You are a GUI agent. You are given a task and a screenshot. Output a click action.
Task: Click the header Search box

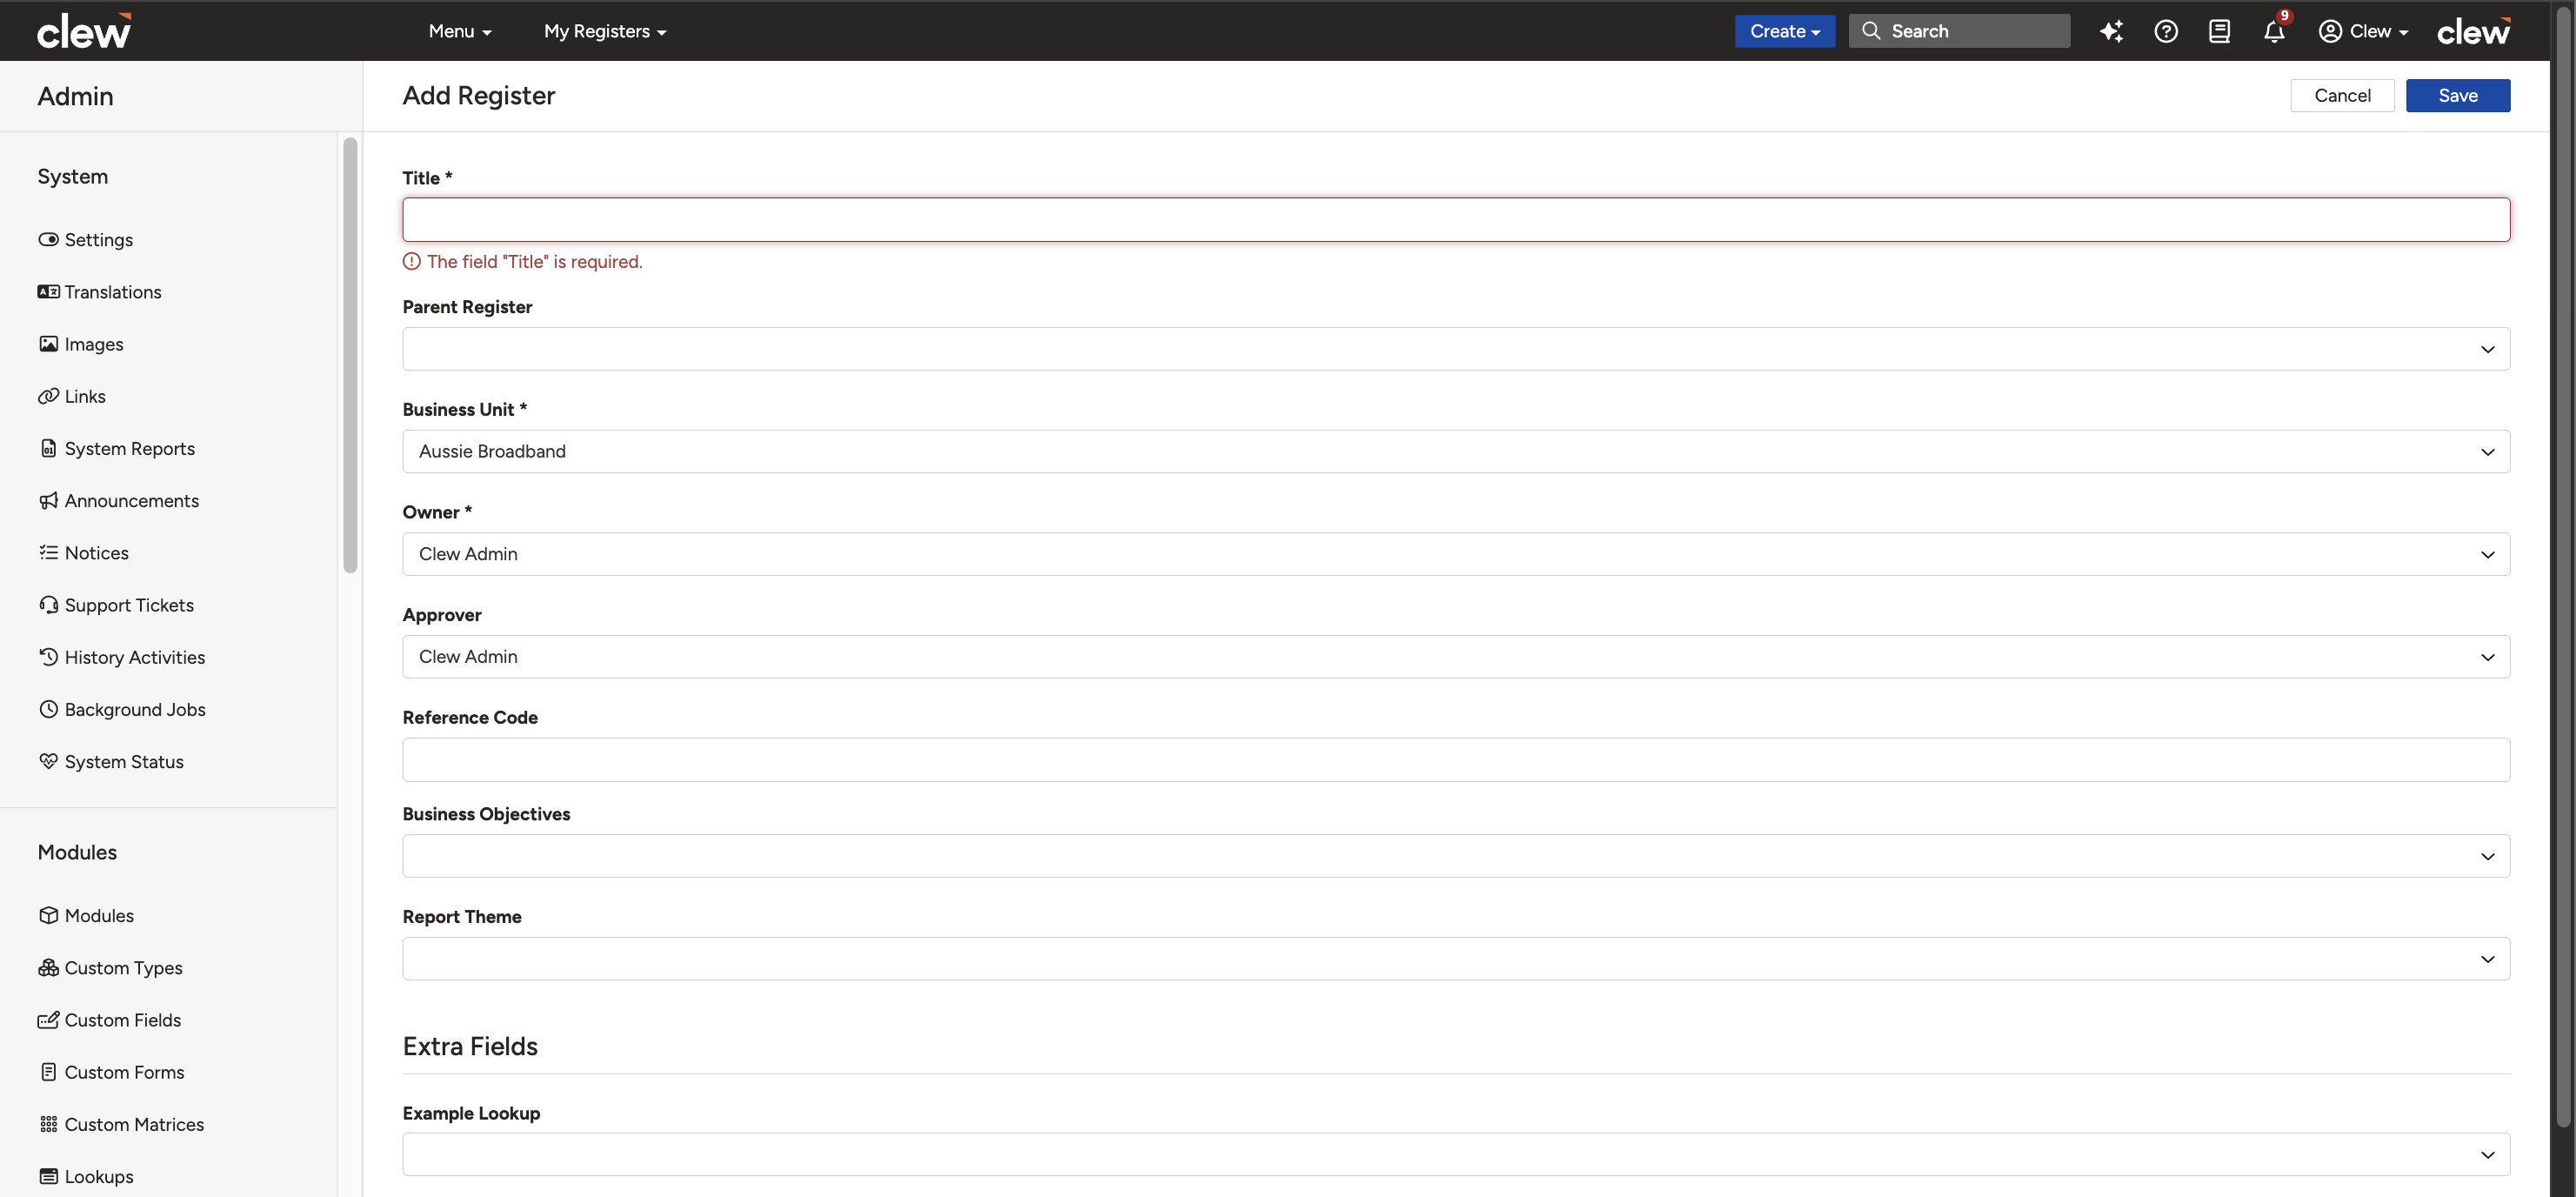tap(1959, 31)
